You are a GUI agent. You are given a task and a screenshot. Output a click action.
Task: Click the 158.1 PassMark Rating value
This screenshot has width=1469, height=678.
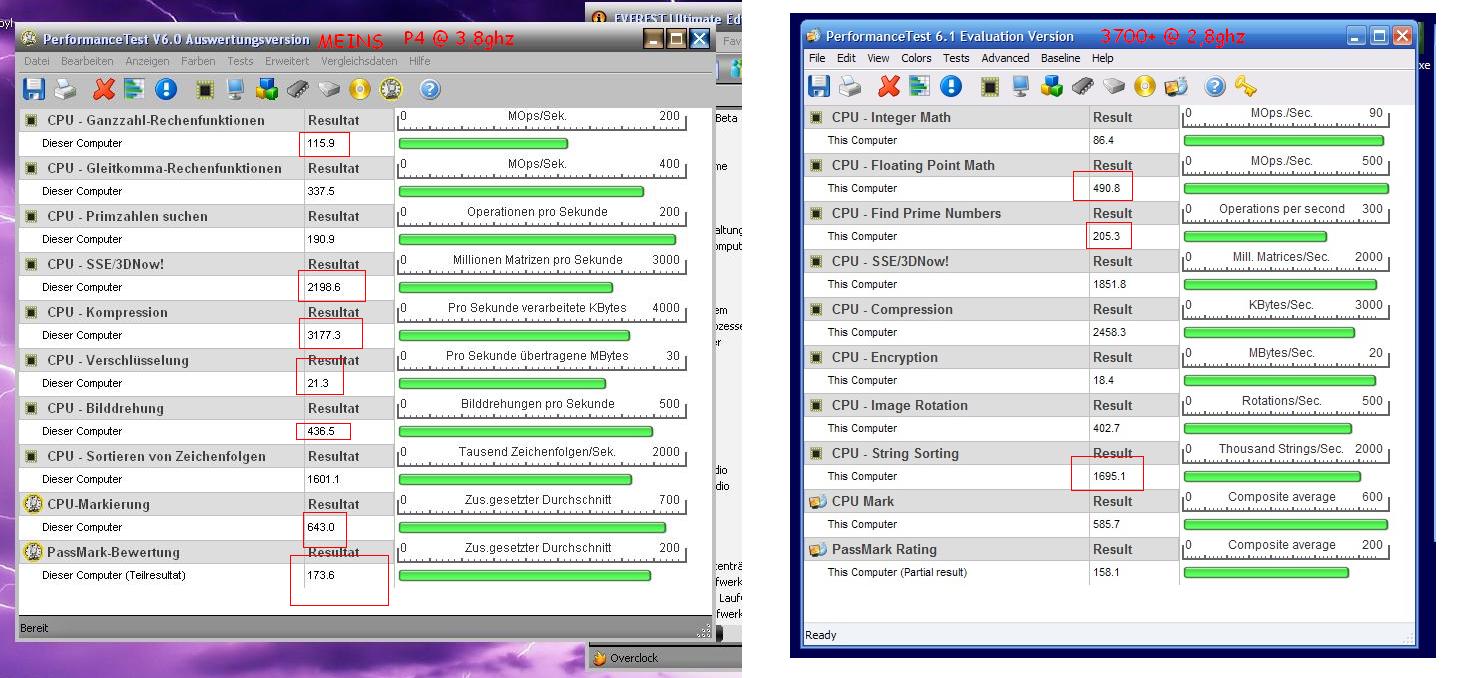[1106, 572]
